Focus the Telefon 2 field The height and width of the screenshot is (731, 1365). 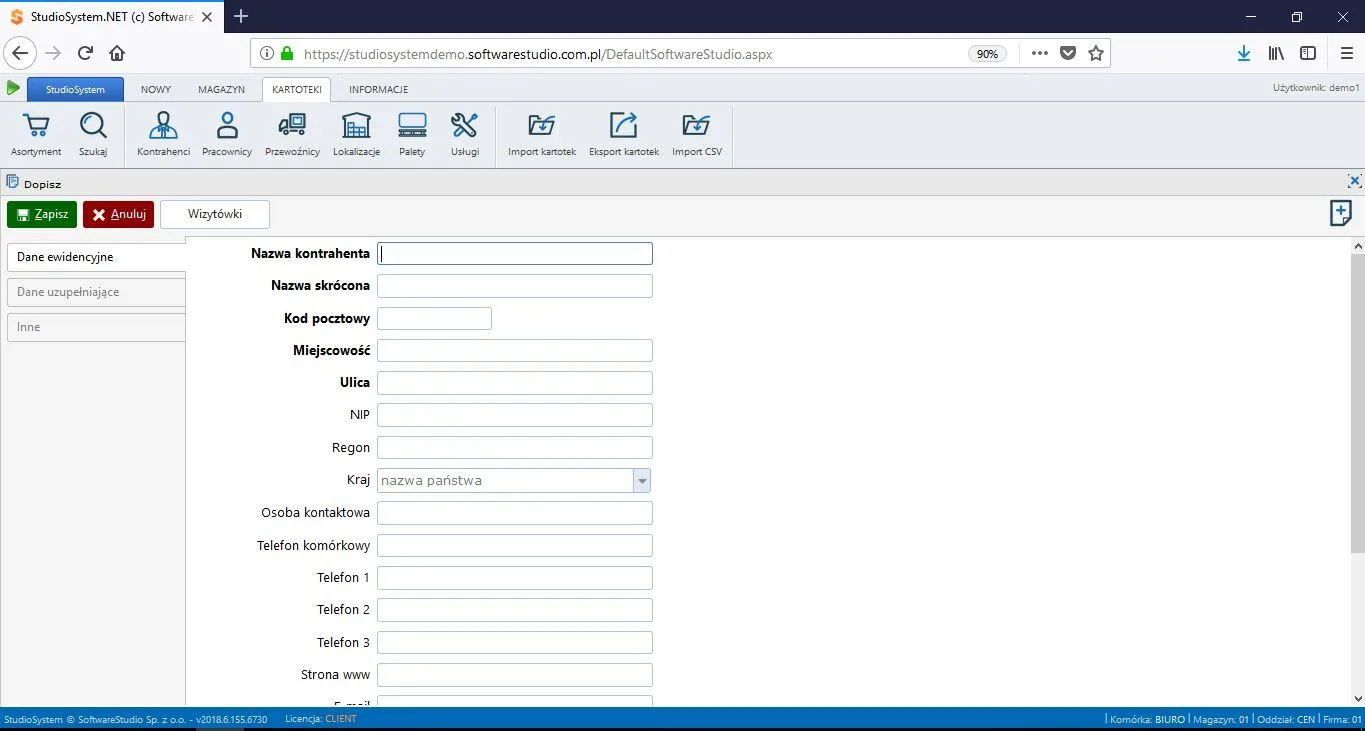[515, 610]
